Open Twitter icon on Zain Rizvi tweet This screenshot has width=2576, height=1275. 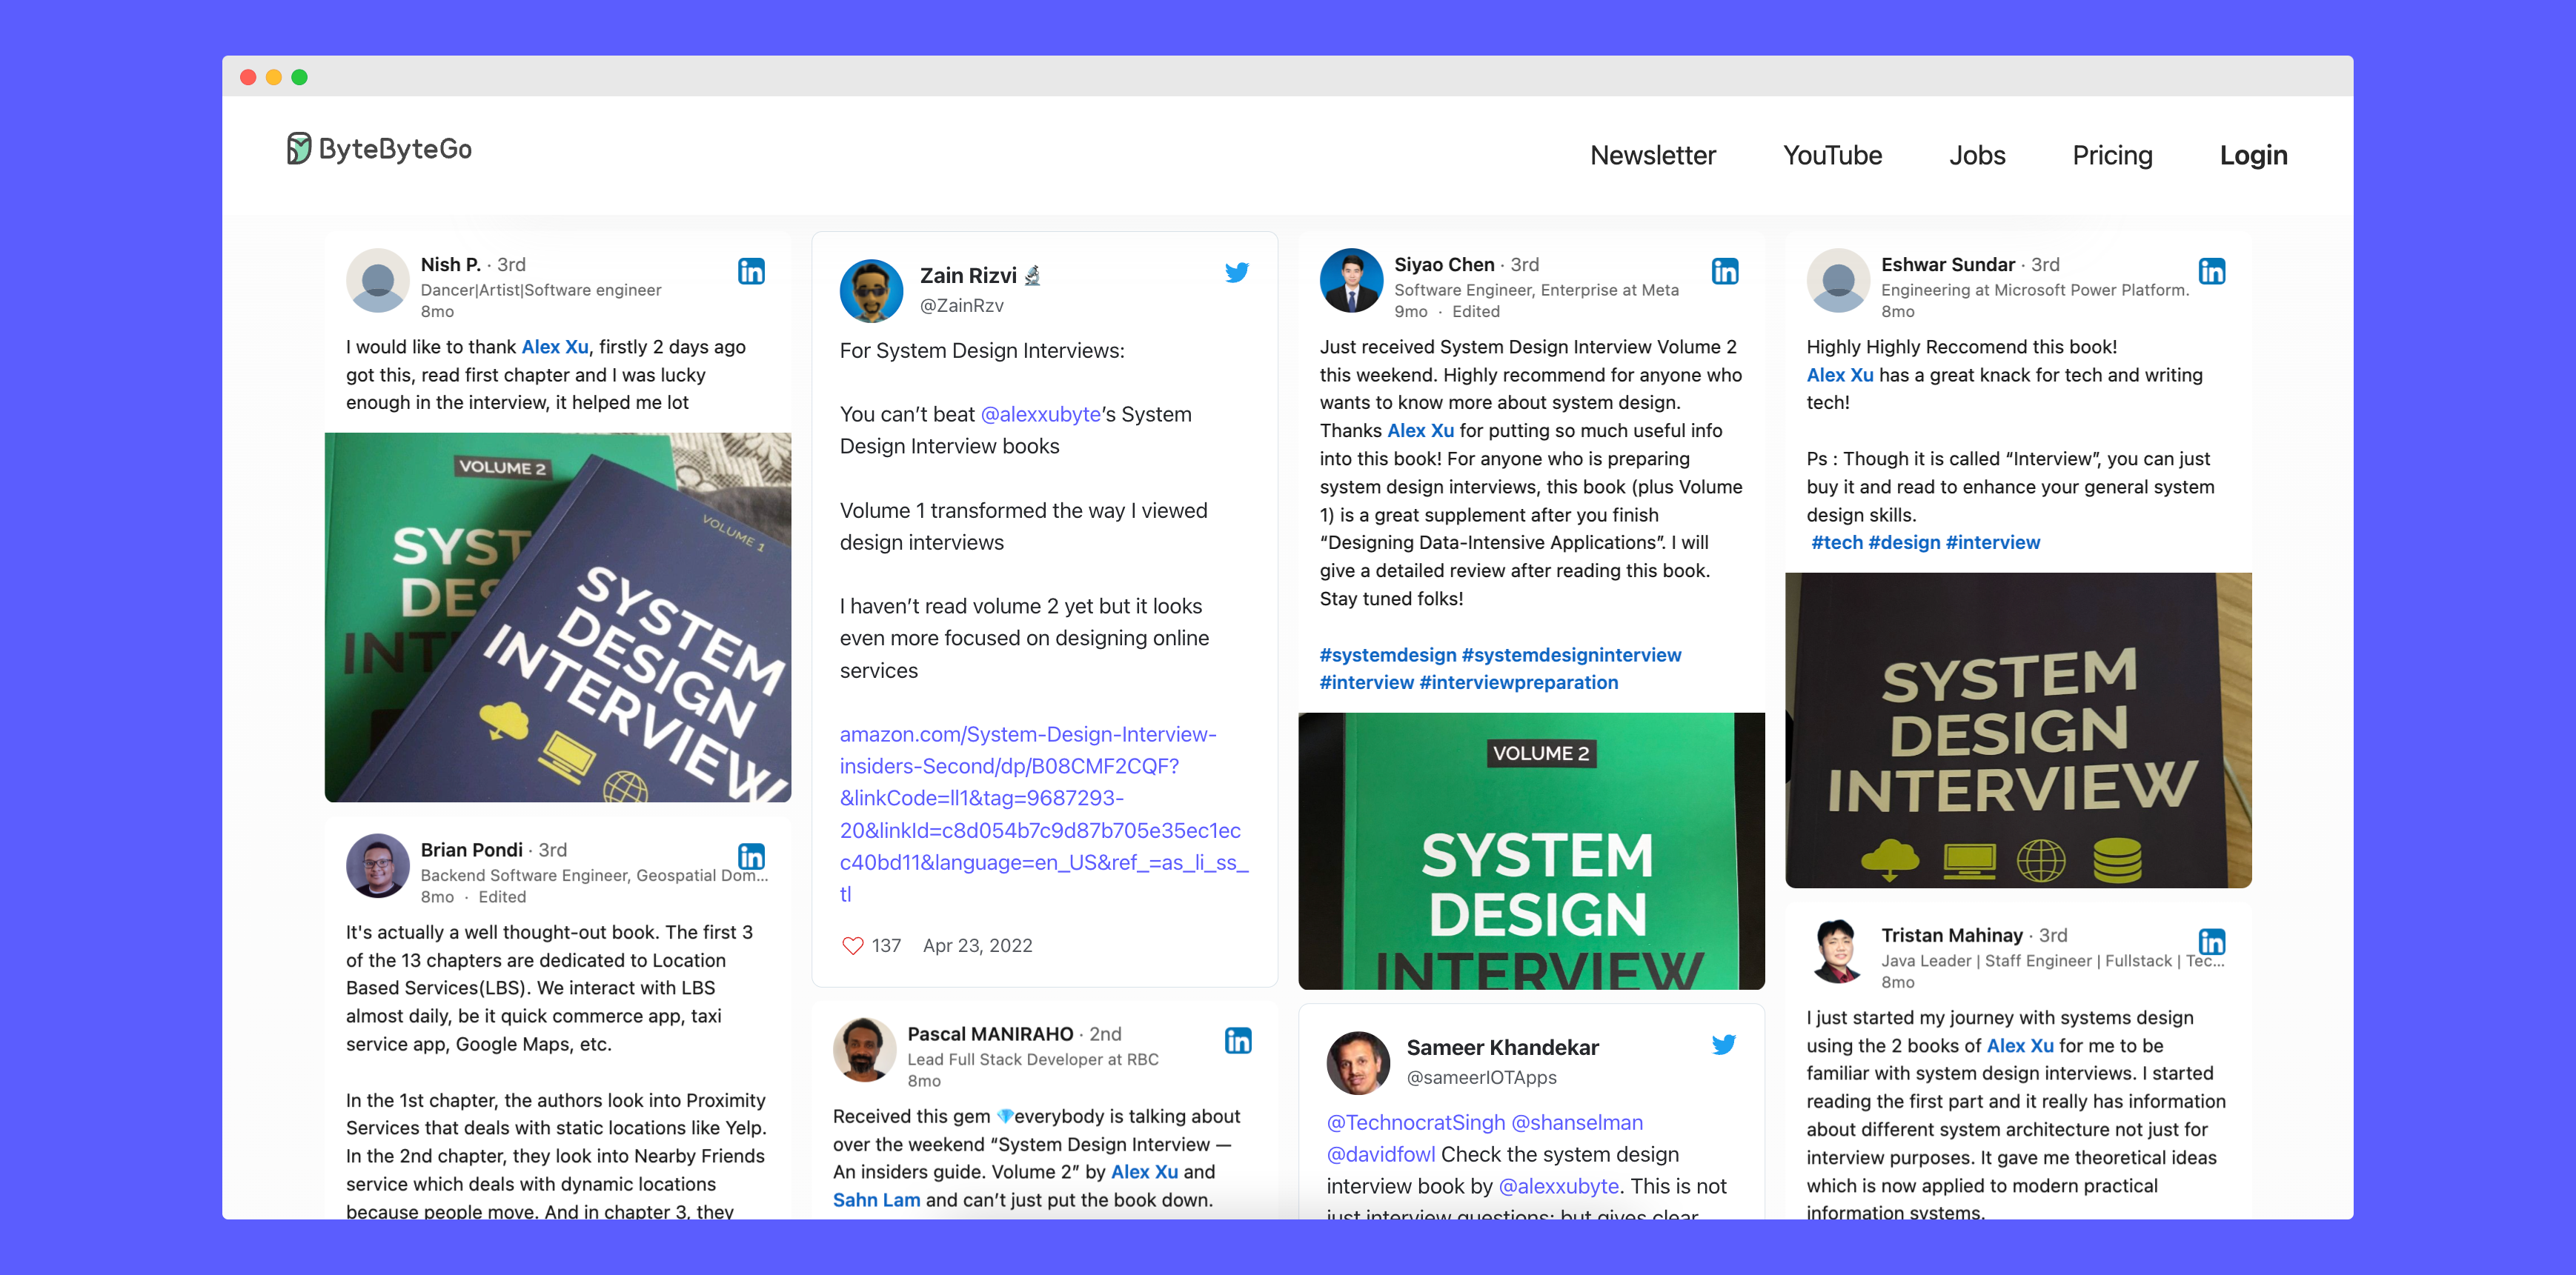click(1237, 272)
